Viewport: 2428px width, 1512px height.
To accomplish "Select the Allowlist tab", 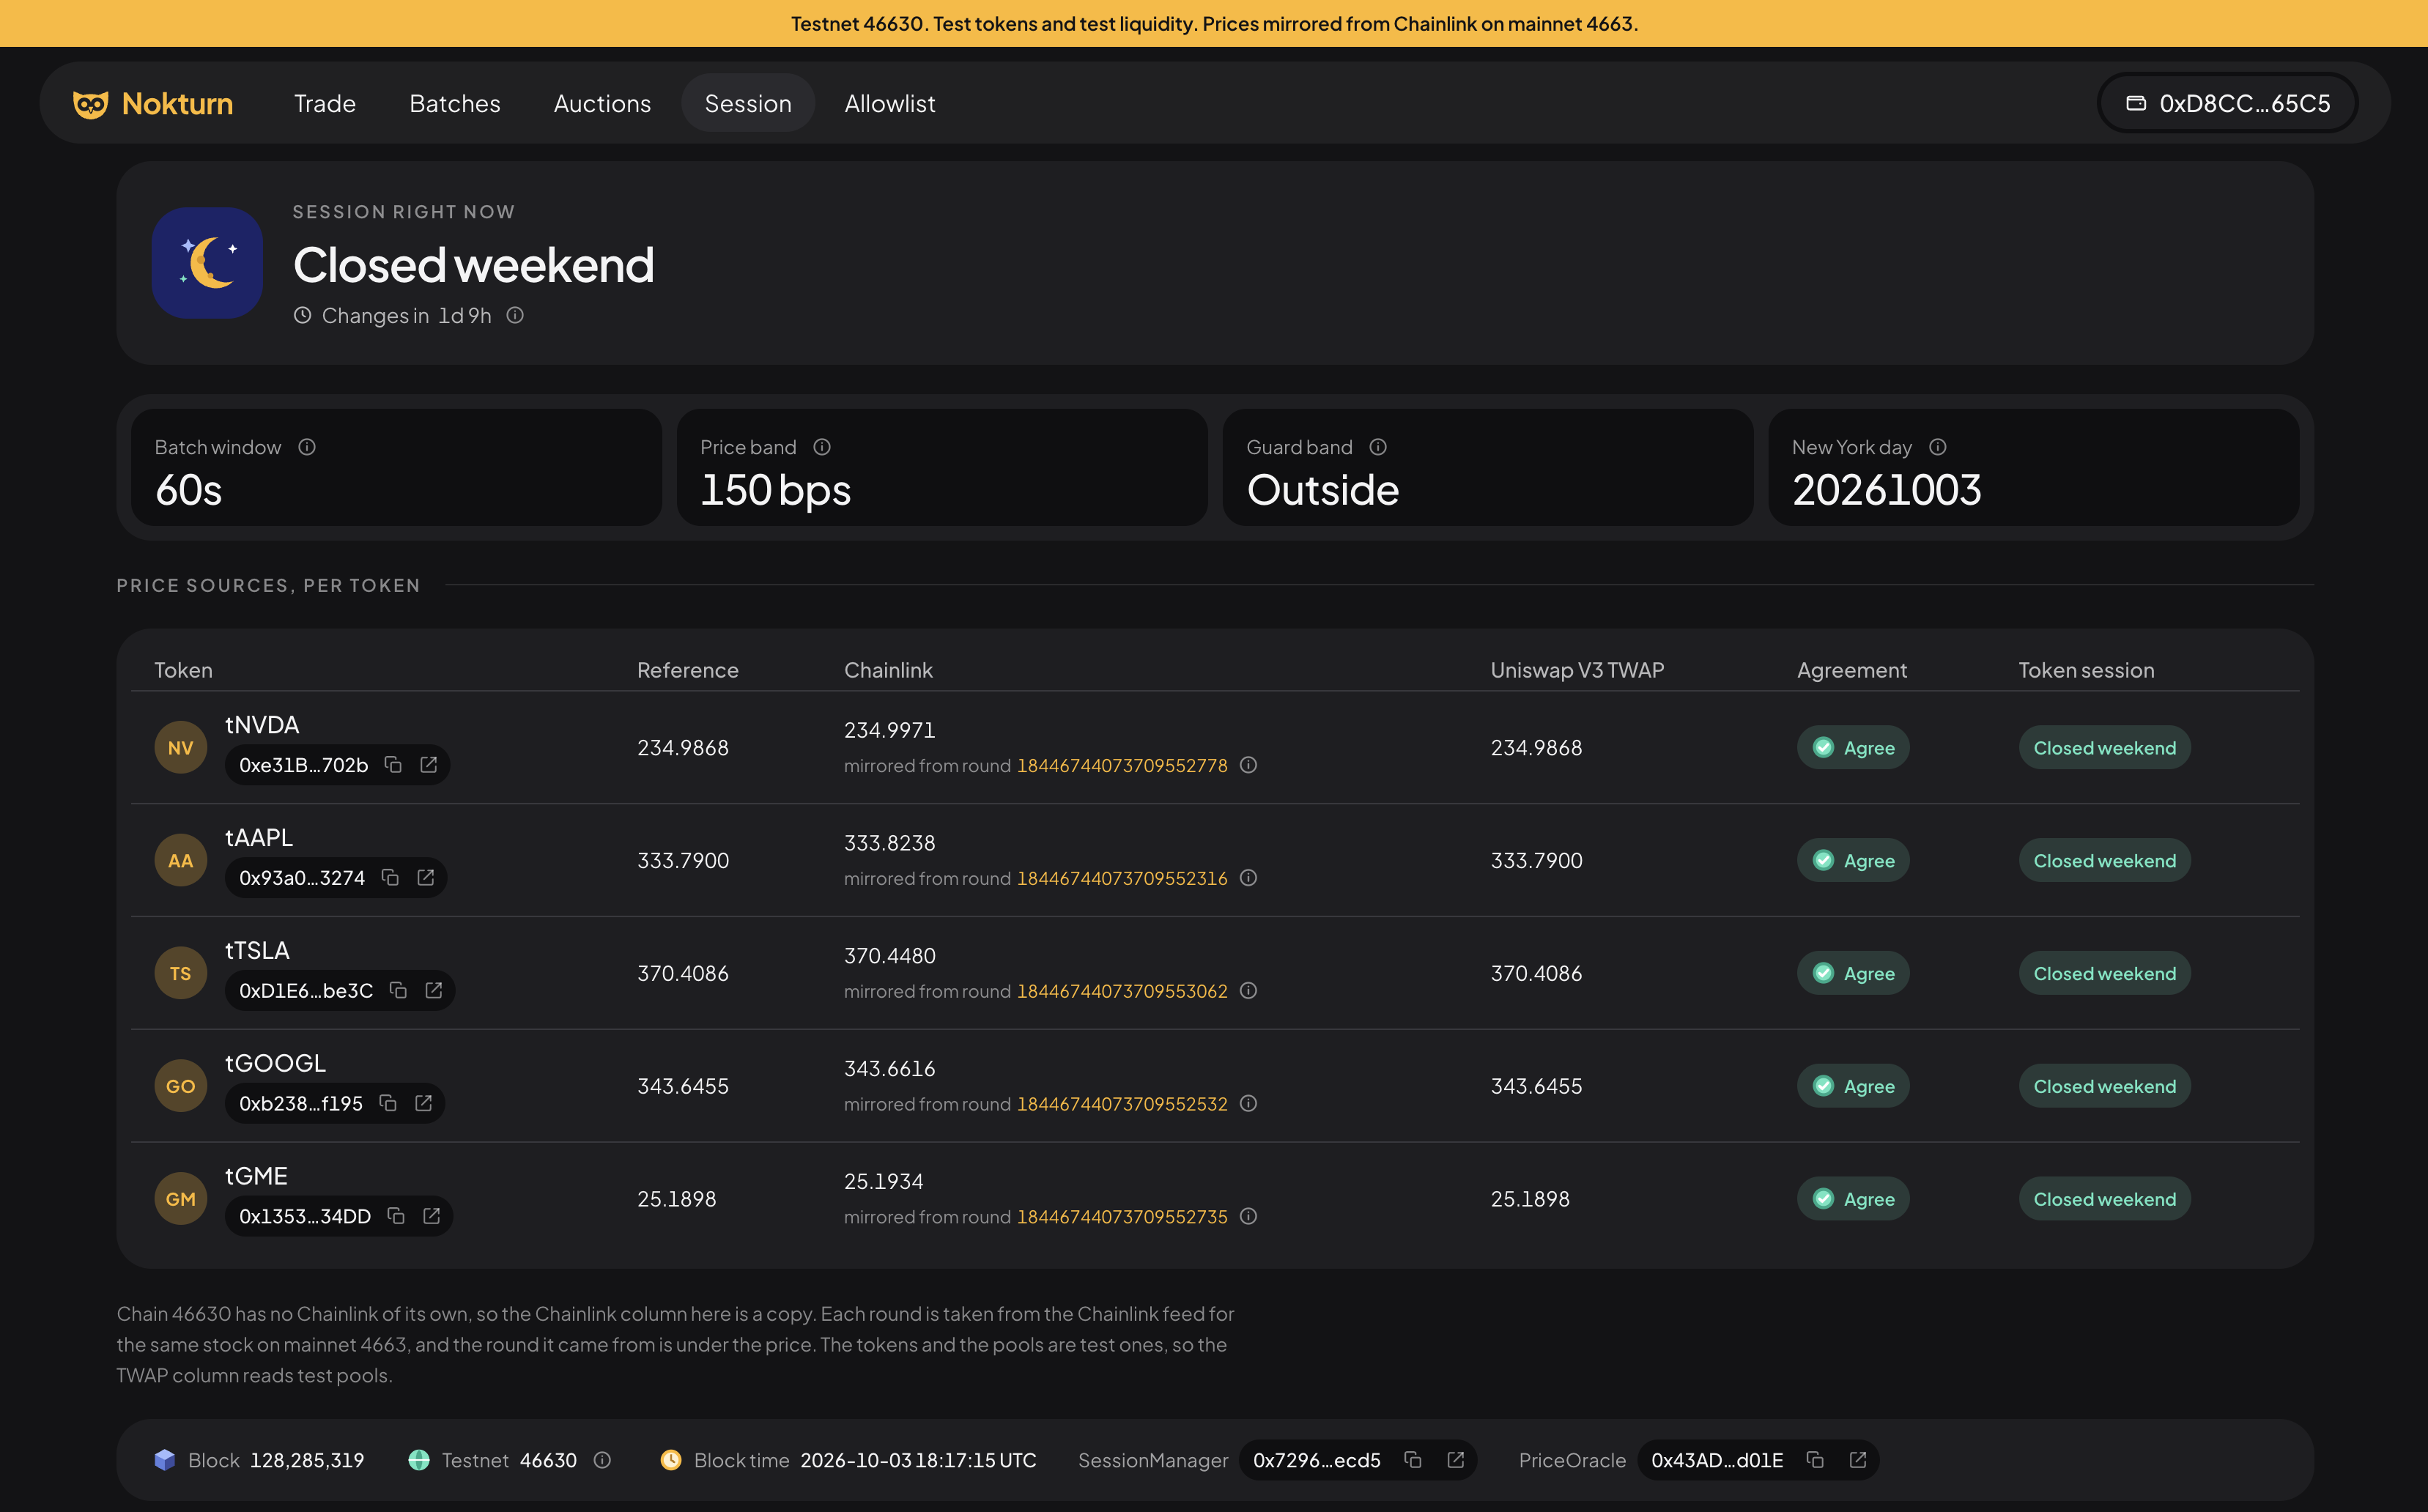I will click(890, 103).
